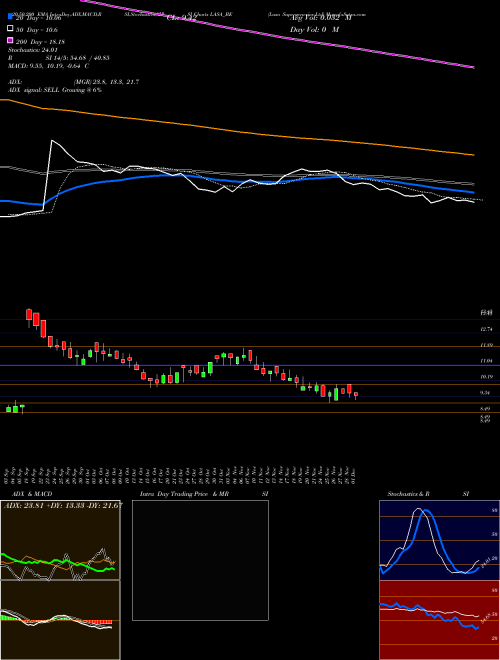Image resolution: width=500 pixels, height=660 pixels.
Task: Click the blue 20 Day legend swatch
Action: tap(10, 17)
